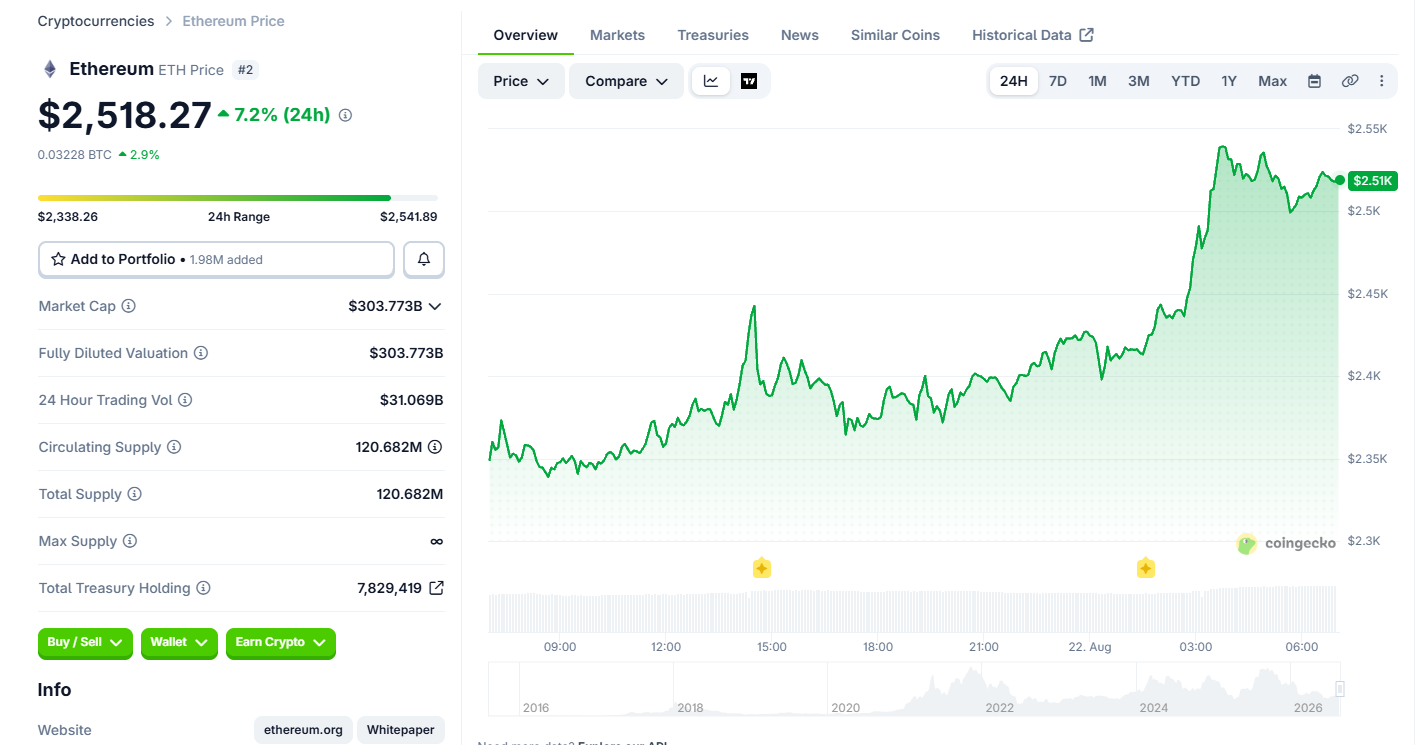The image size is (1419, 745).
Task: Open Fully Diluted Valuation info icon
Action: coord(201,353)
